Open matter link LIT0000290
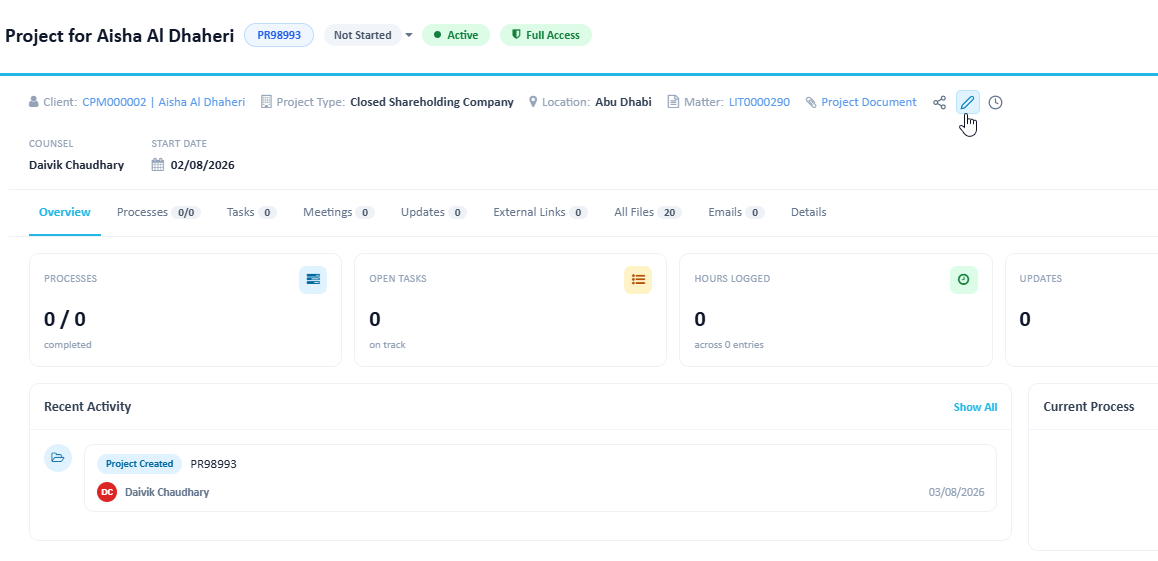The image size is (1158, 561). [x=759, y=102]
